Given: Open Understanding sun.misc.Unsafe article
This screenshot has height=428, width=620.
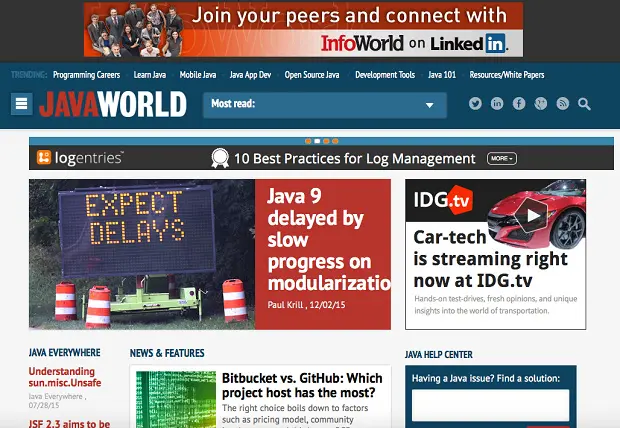Looking at the screenshot, I should pos(65,377).
